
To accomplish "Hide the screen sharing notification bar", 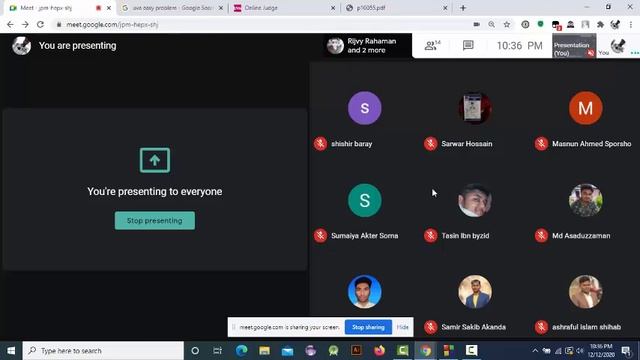I will tap(402, 327).
